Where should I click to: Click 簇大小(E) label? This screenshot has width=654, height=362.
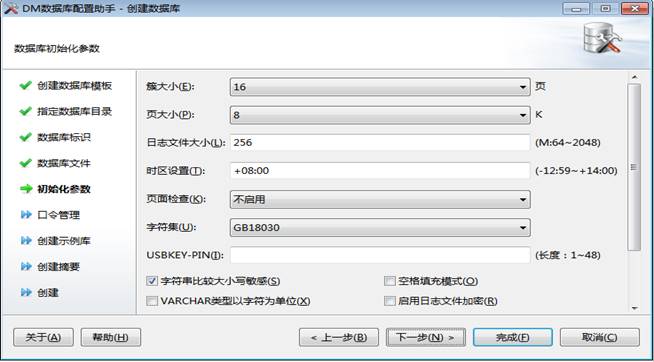point(171,87)
